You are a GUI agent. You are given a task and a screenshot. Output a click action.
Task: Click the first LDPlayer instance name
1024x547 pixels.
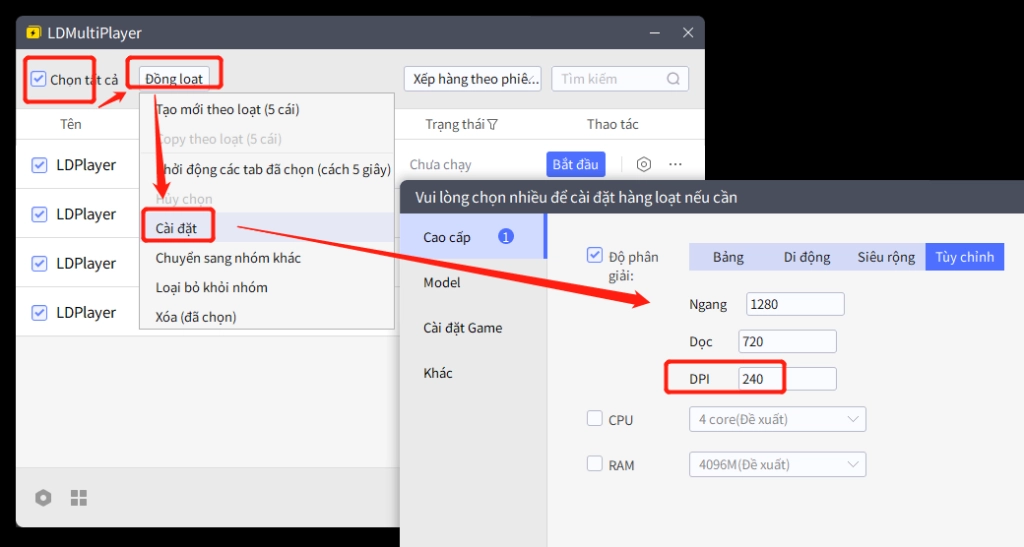click(86, 164)
